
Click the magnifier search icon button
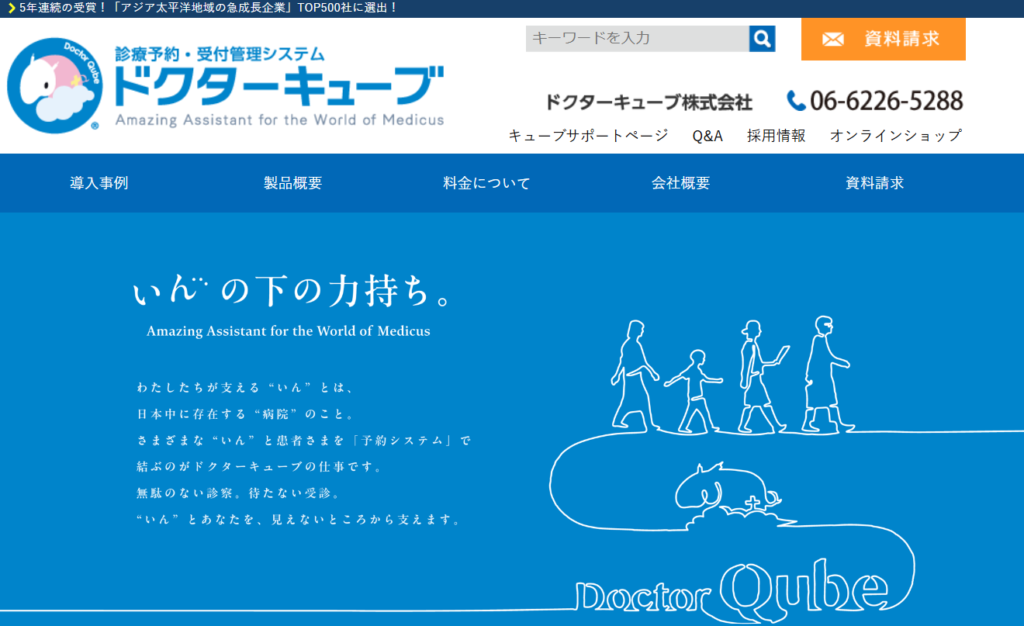(x=761, y=39)
